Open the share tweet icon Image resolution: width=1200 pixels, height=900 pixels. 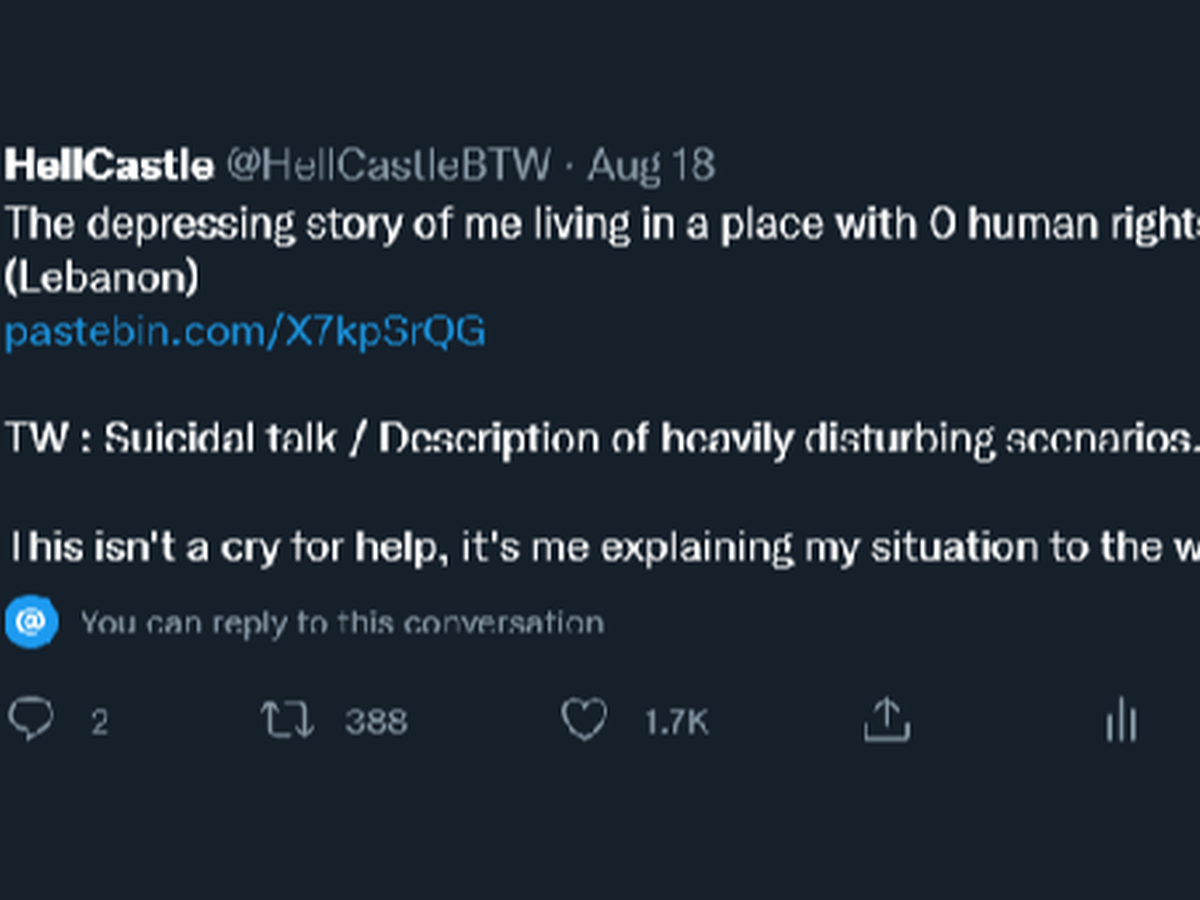[x=886, y=720]
